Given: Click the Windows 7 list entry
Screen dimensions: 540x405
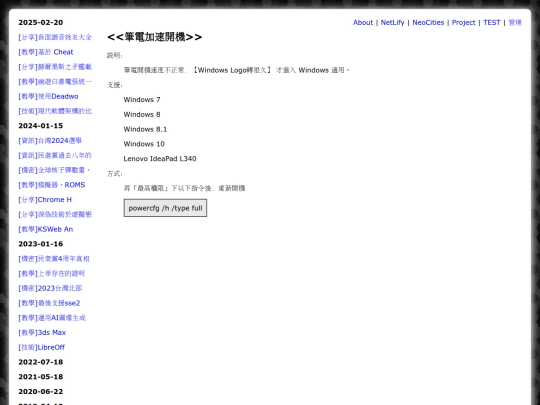Looking at the screenshot, I should pyautogui.click(x=142, y=100).
